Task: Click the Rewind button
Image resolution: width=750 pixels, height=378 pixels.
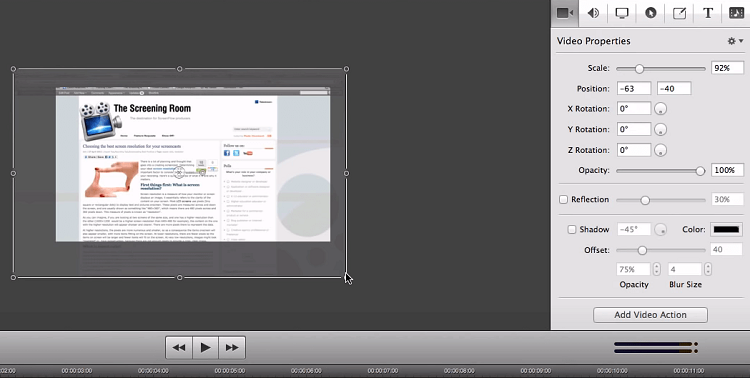Action: click(179, 347)
